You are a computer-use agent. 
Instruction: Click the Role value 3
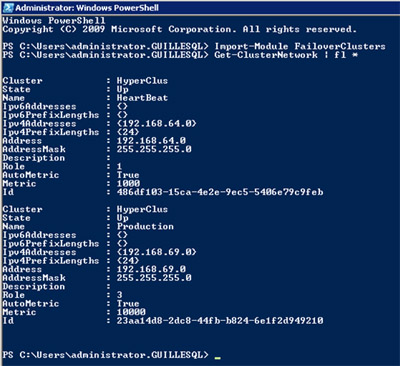120,295
